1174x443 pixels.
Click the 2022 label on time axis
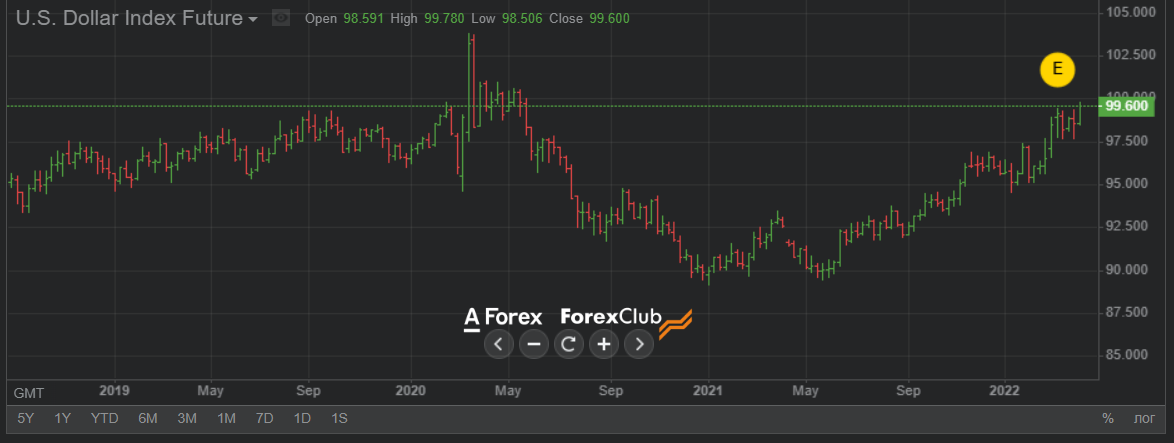pyautogui.click(x=1004, y=391)
